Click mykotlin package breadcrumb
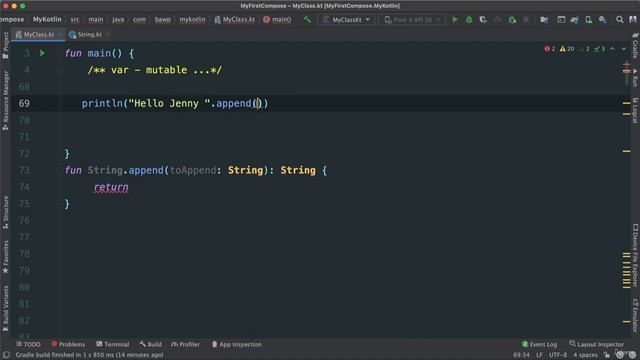Viewport: 640px width, 360px height. click(192, 19)
